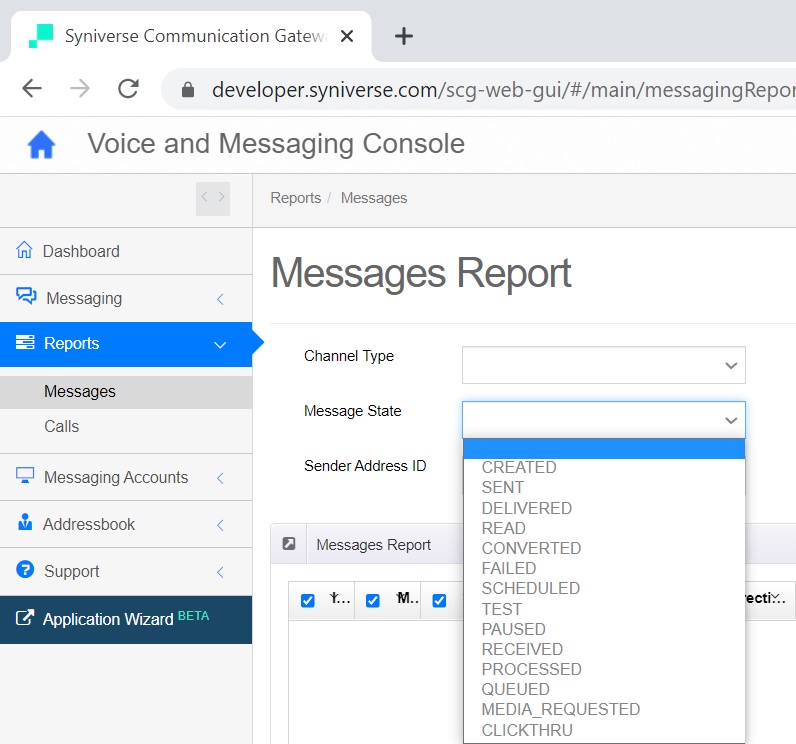Open Support section

click(126, 571)
